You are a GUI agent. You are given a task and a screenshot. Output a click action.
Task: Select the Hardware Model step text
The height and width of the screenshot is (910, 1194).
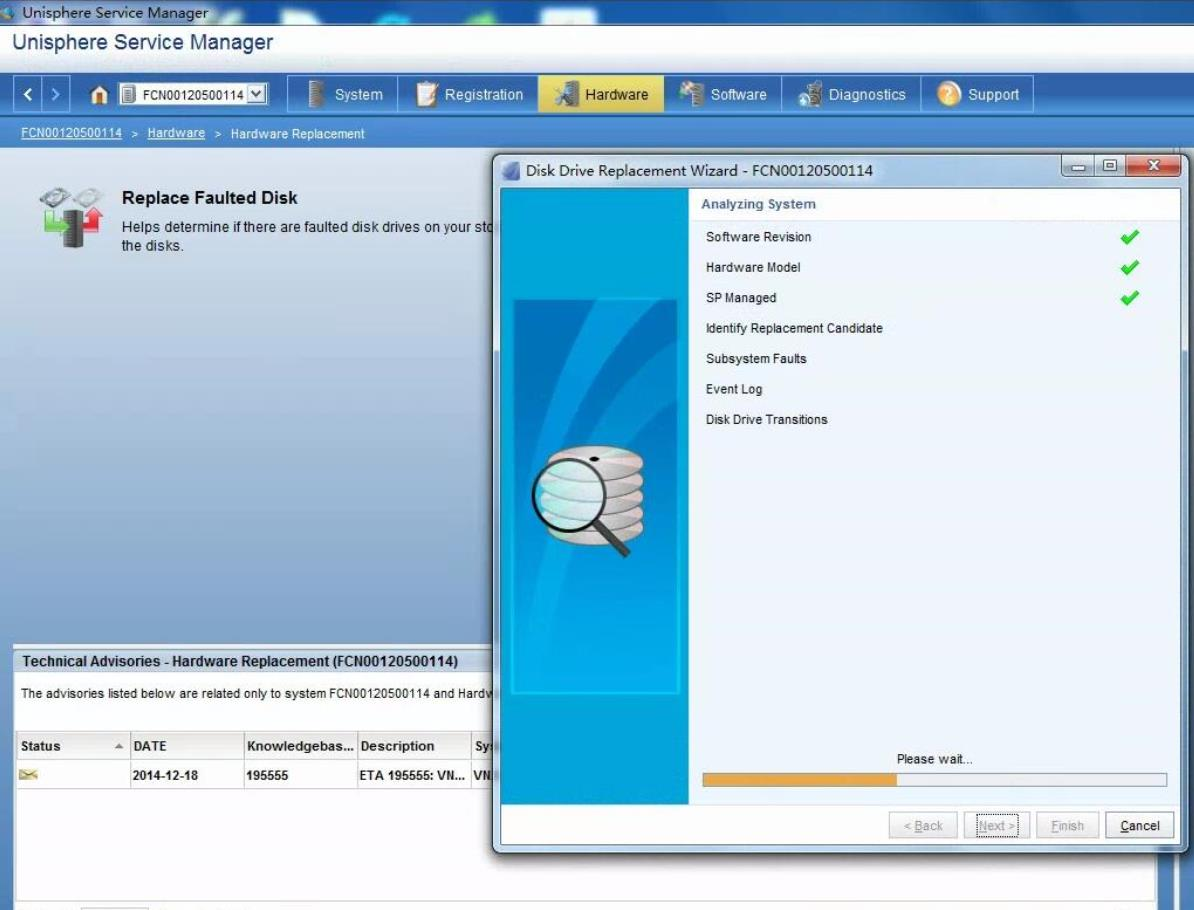pos(753,267)
